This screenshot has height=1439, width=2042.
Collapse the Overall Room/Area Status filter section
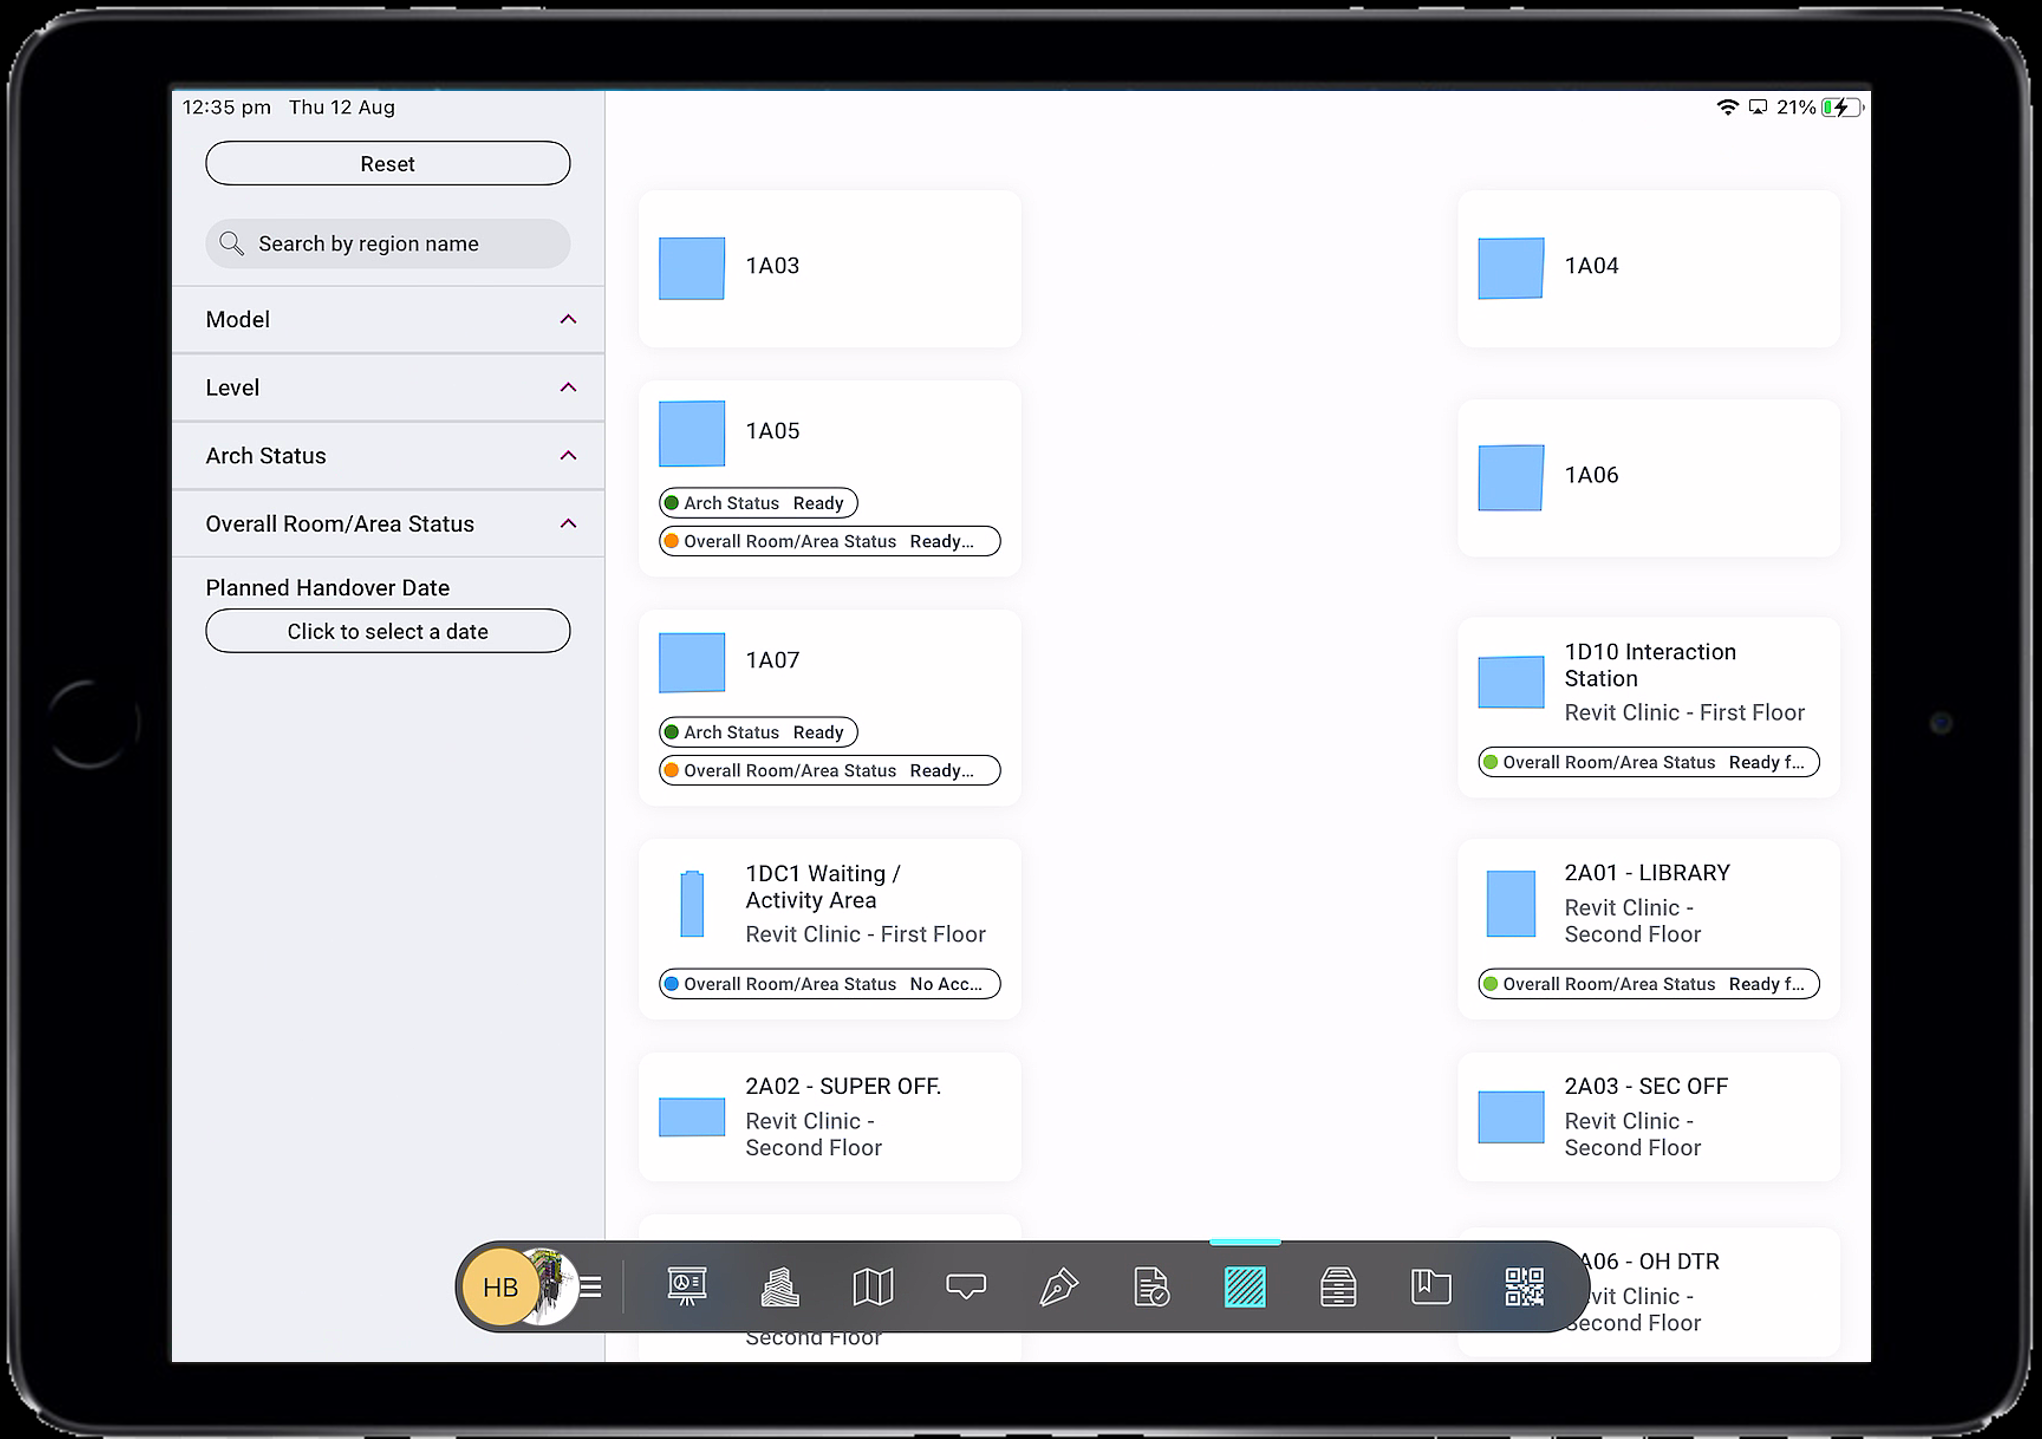click(x=568, y=524)
